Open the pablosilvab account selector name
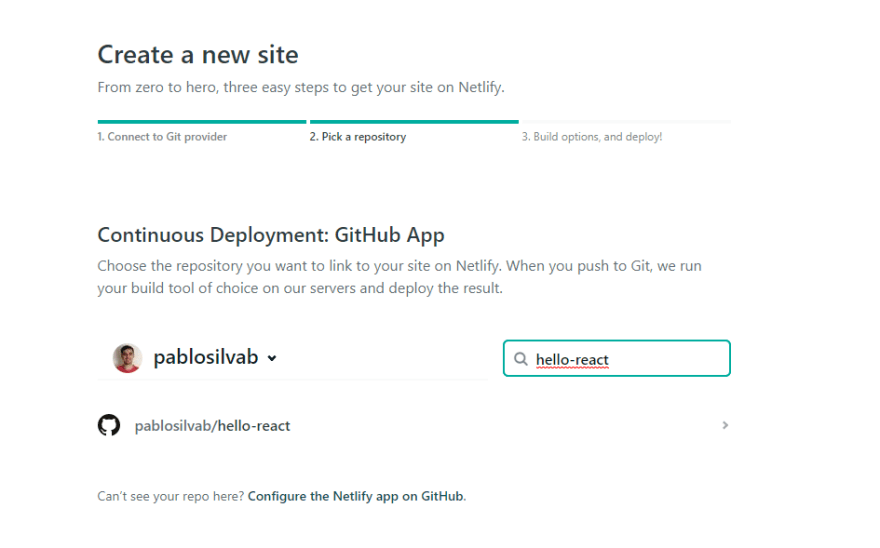 (x=205, y=357)
